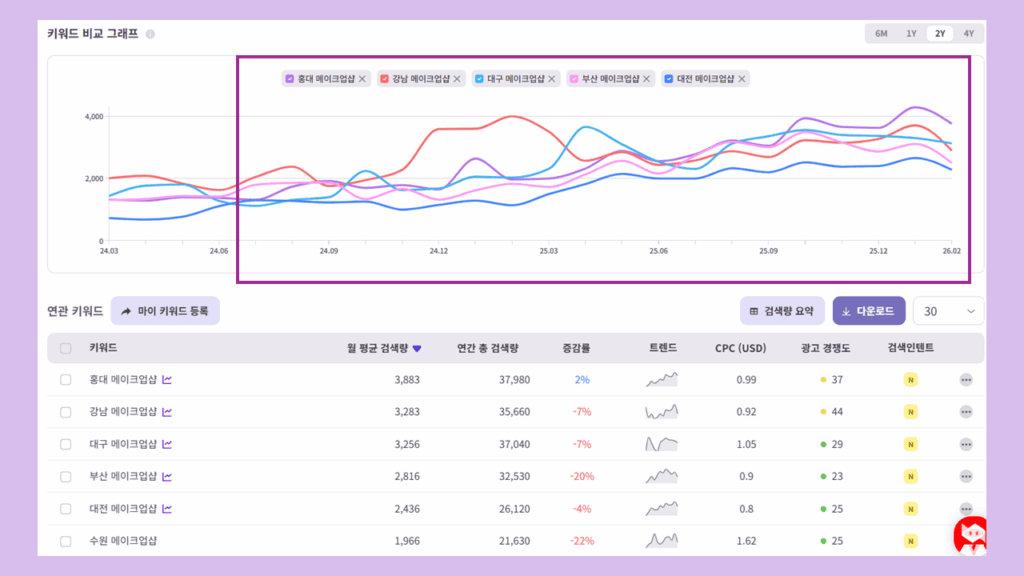This screenshot has height=576, width=1024.
Task: Click more options icon in 홍대 메이크업샵 row
Action: 966,380
